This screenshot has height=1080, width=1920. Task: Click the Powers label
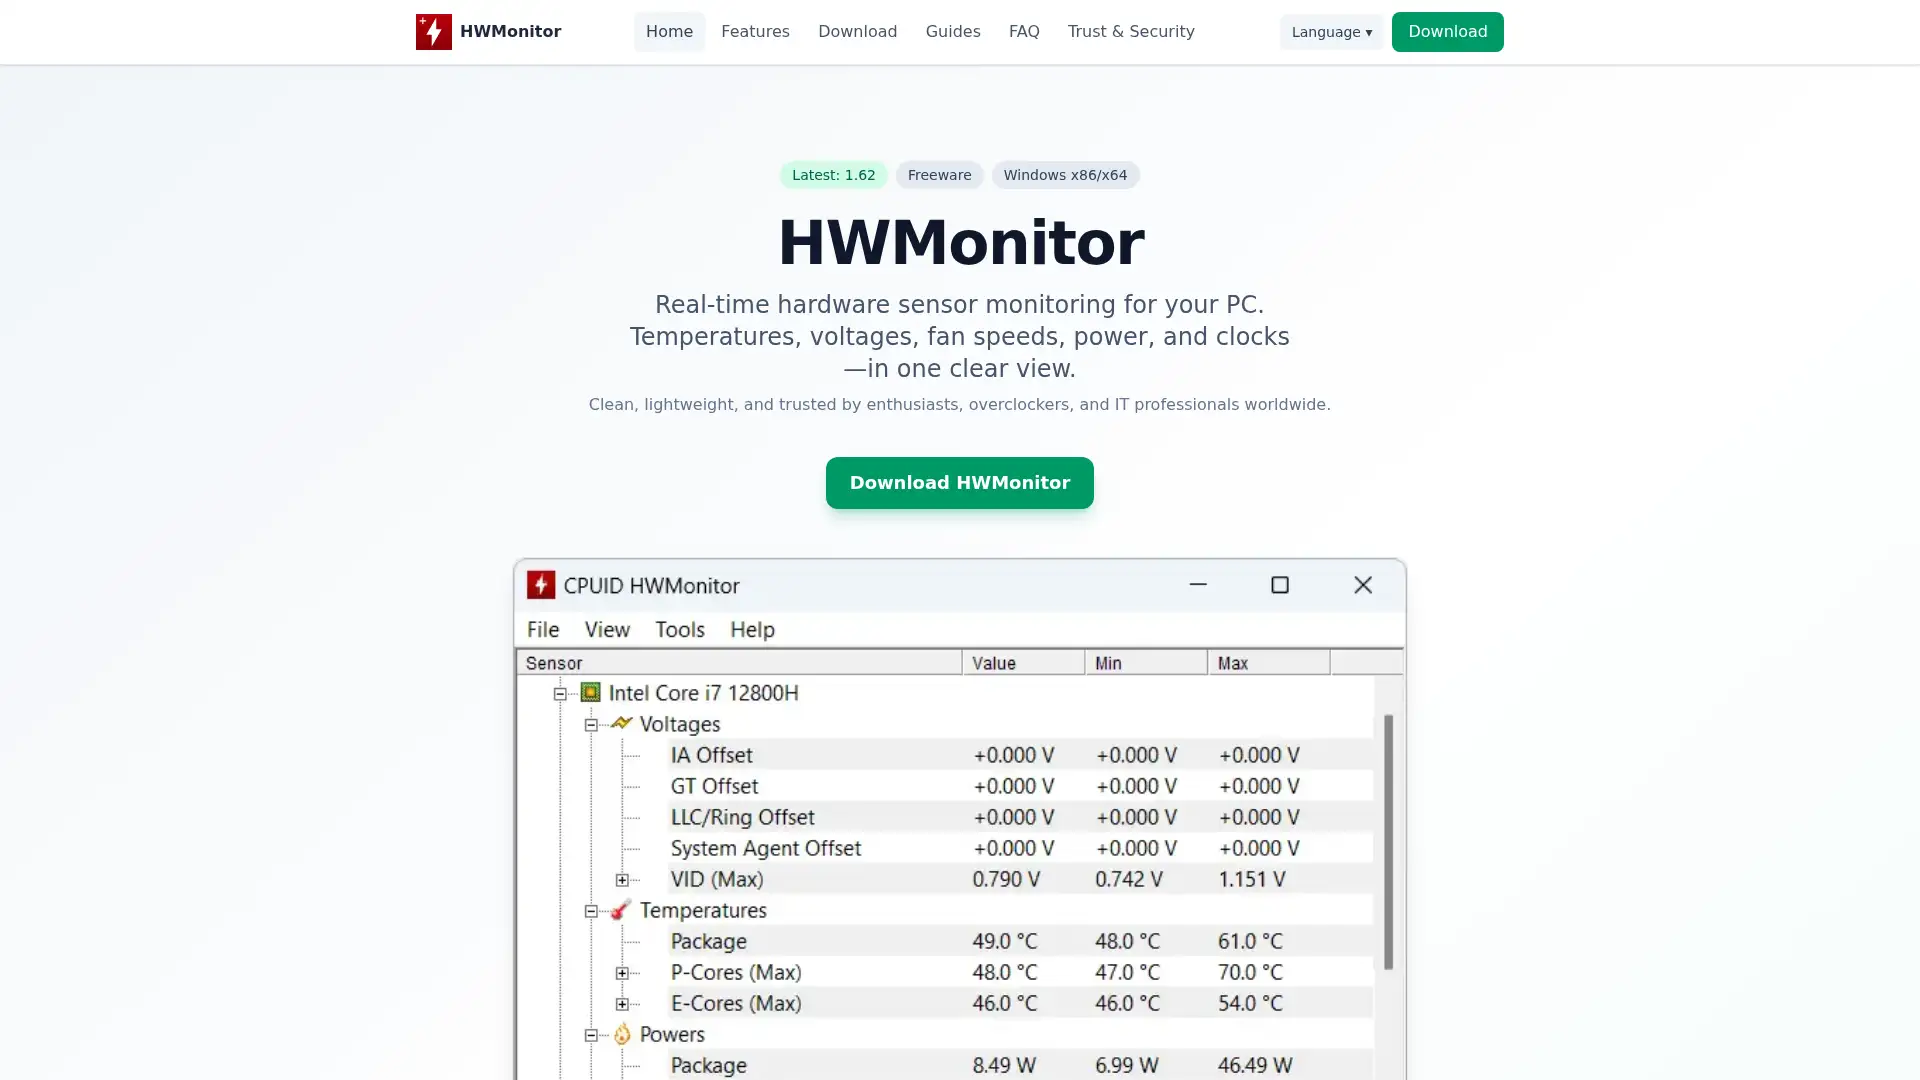coord(672,1034)
